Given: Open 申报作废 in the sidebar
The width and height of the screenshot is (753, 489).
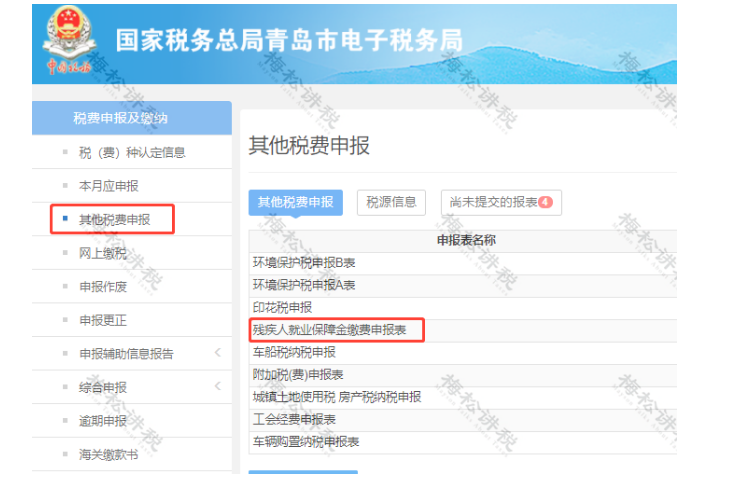Looking at the screenshot, I should tap(103, 287).
